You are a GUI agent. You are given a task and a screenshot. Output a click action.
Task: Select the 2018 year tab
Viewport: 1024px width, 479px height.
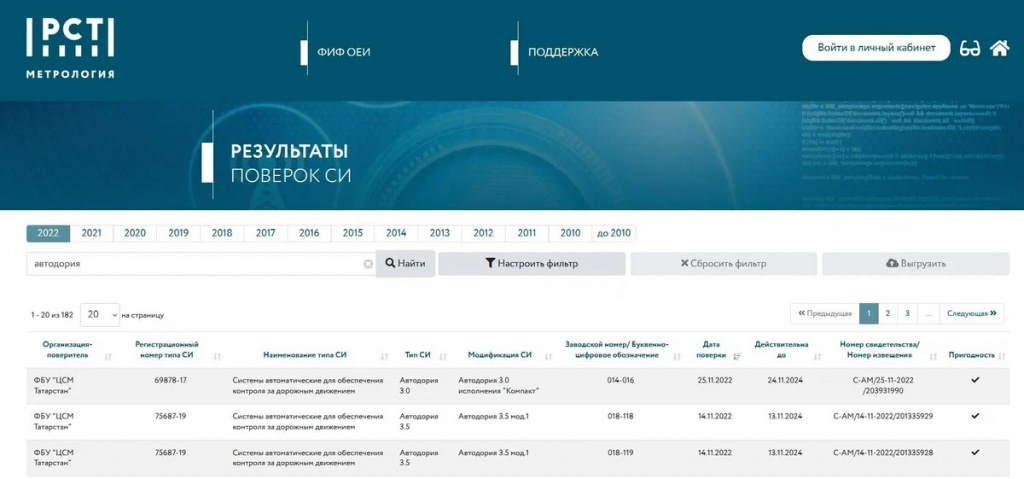222,233
